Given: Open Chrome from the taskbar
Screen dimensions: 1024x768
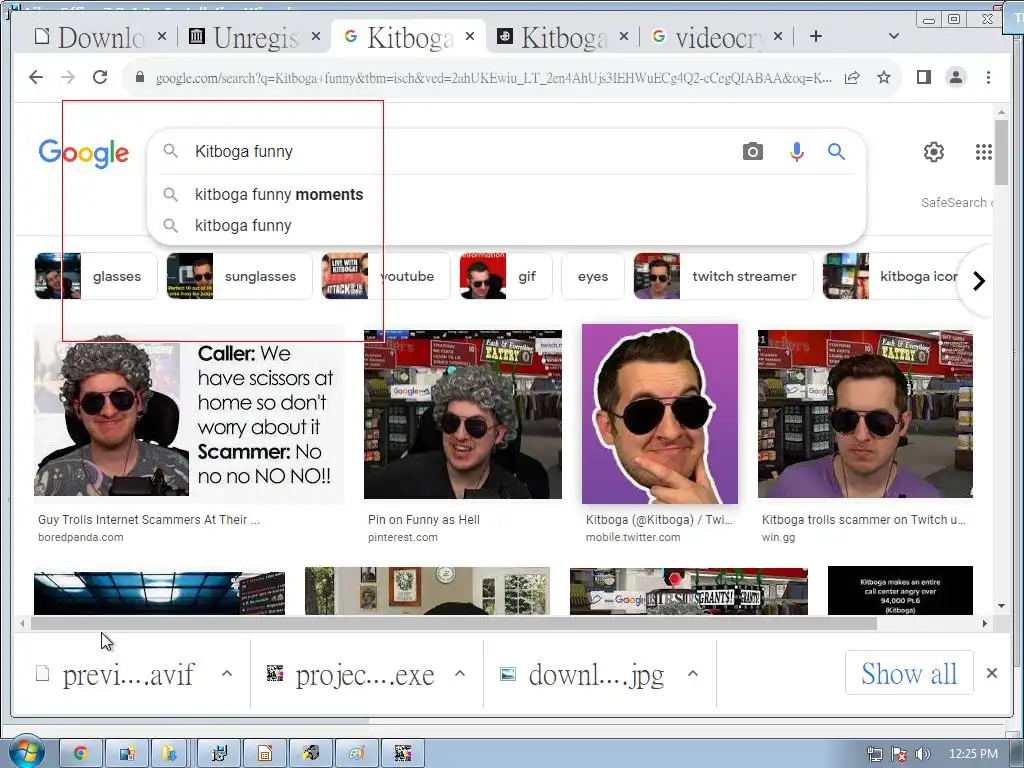Looking at the screenshot, I should (81, 754).
